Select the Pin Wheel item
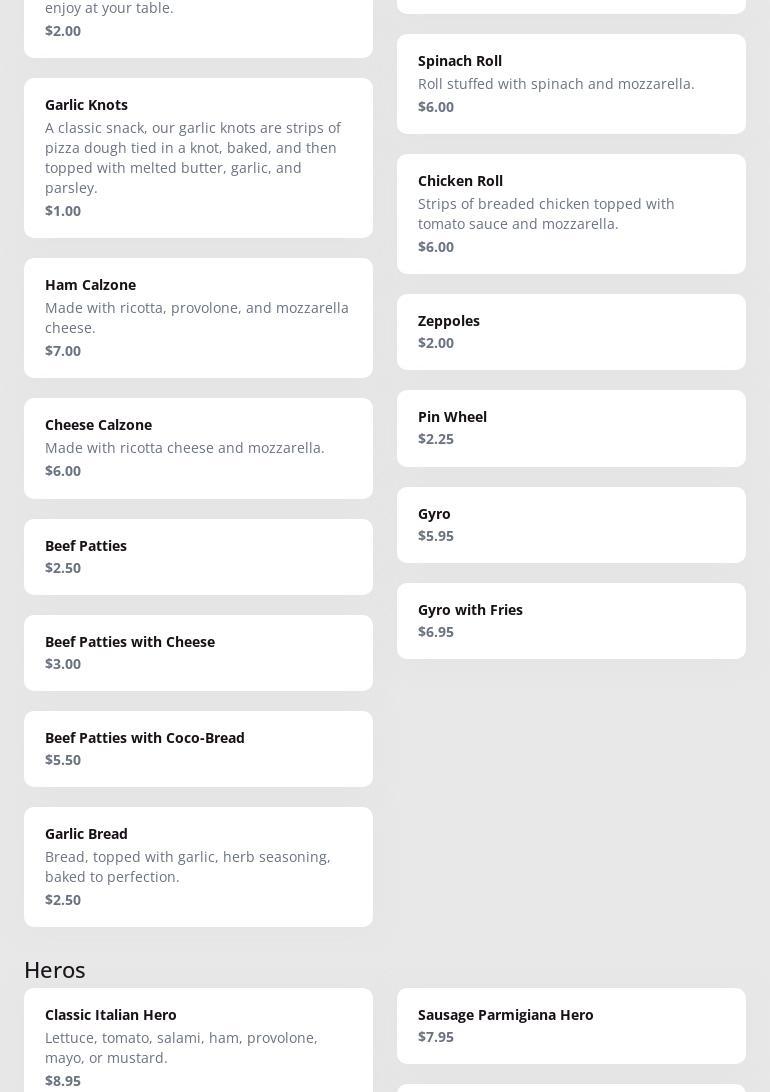 click(571, 427)
